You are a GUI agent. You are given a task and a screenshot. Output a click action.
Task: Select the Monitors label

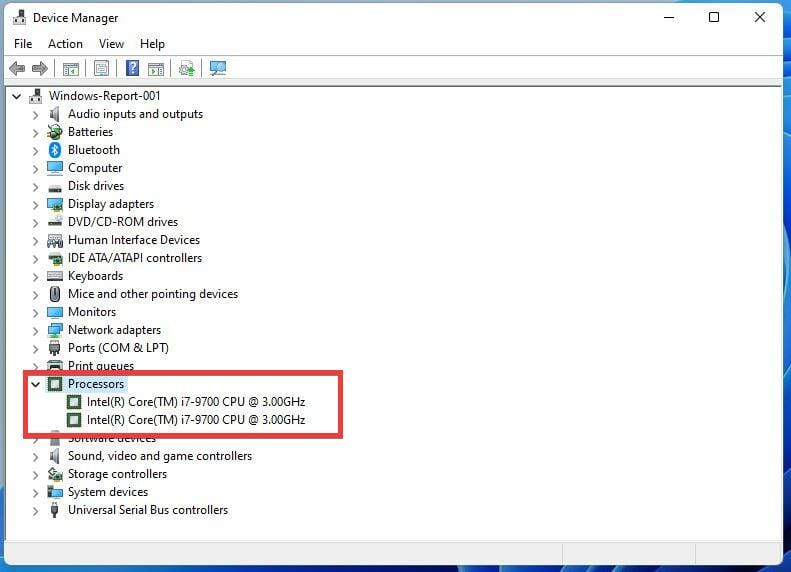point(92,312)
